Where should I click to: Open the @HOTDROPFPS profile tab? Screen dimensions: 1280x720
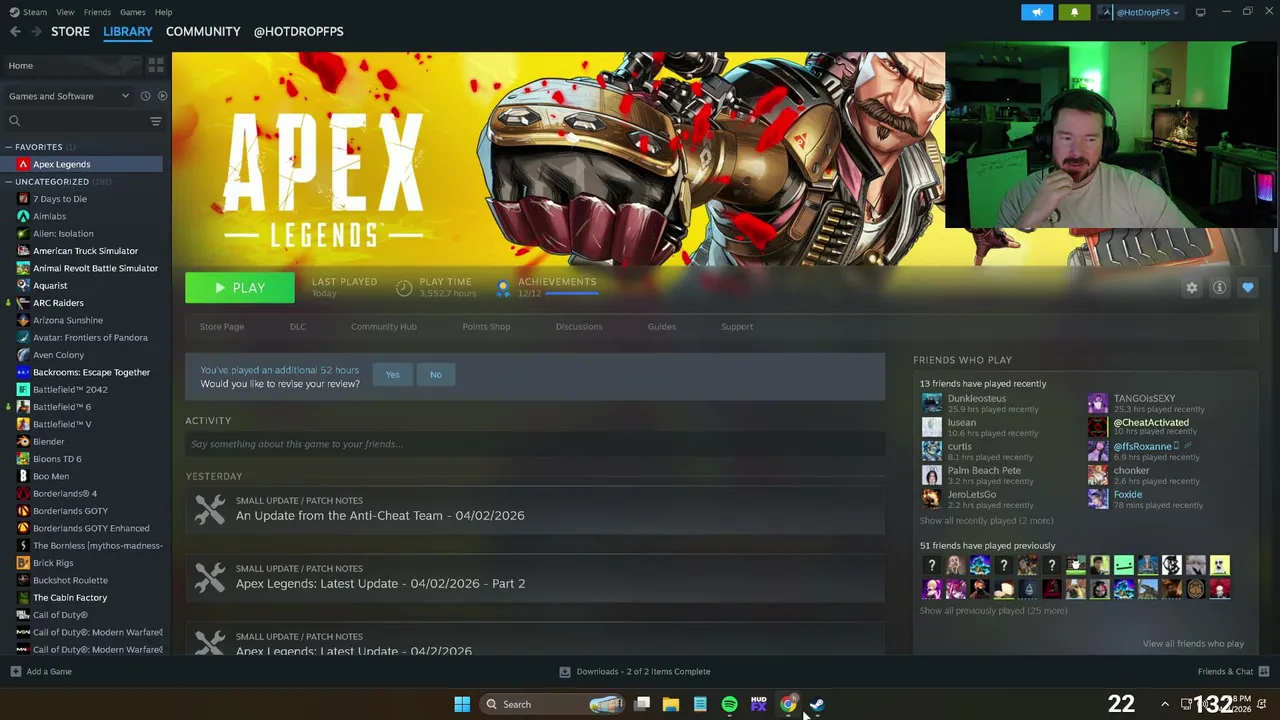point(298,31)
